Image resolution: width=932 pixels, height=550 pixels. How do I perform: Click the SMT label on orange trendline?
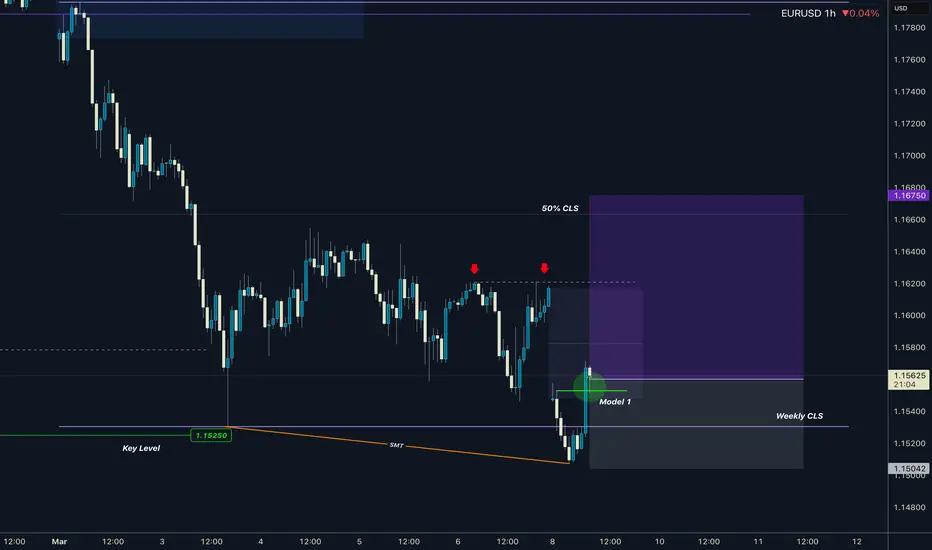[x=396, y=445]
